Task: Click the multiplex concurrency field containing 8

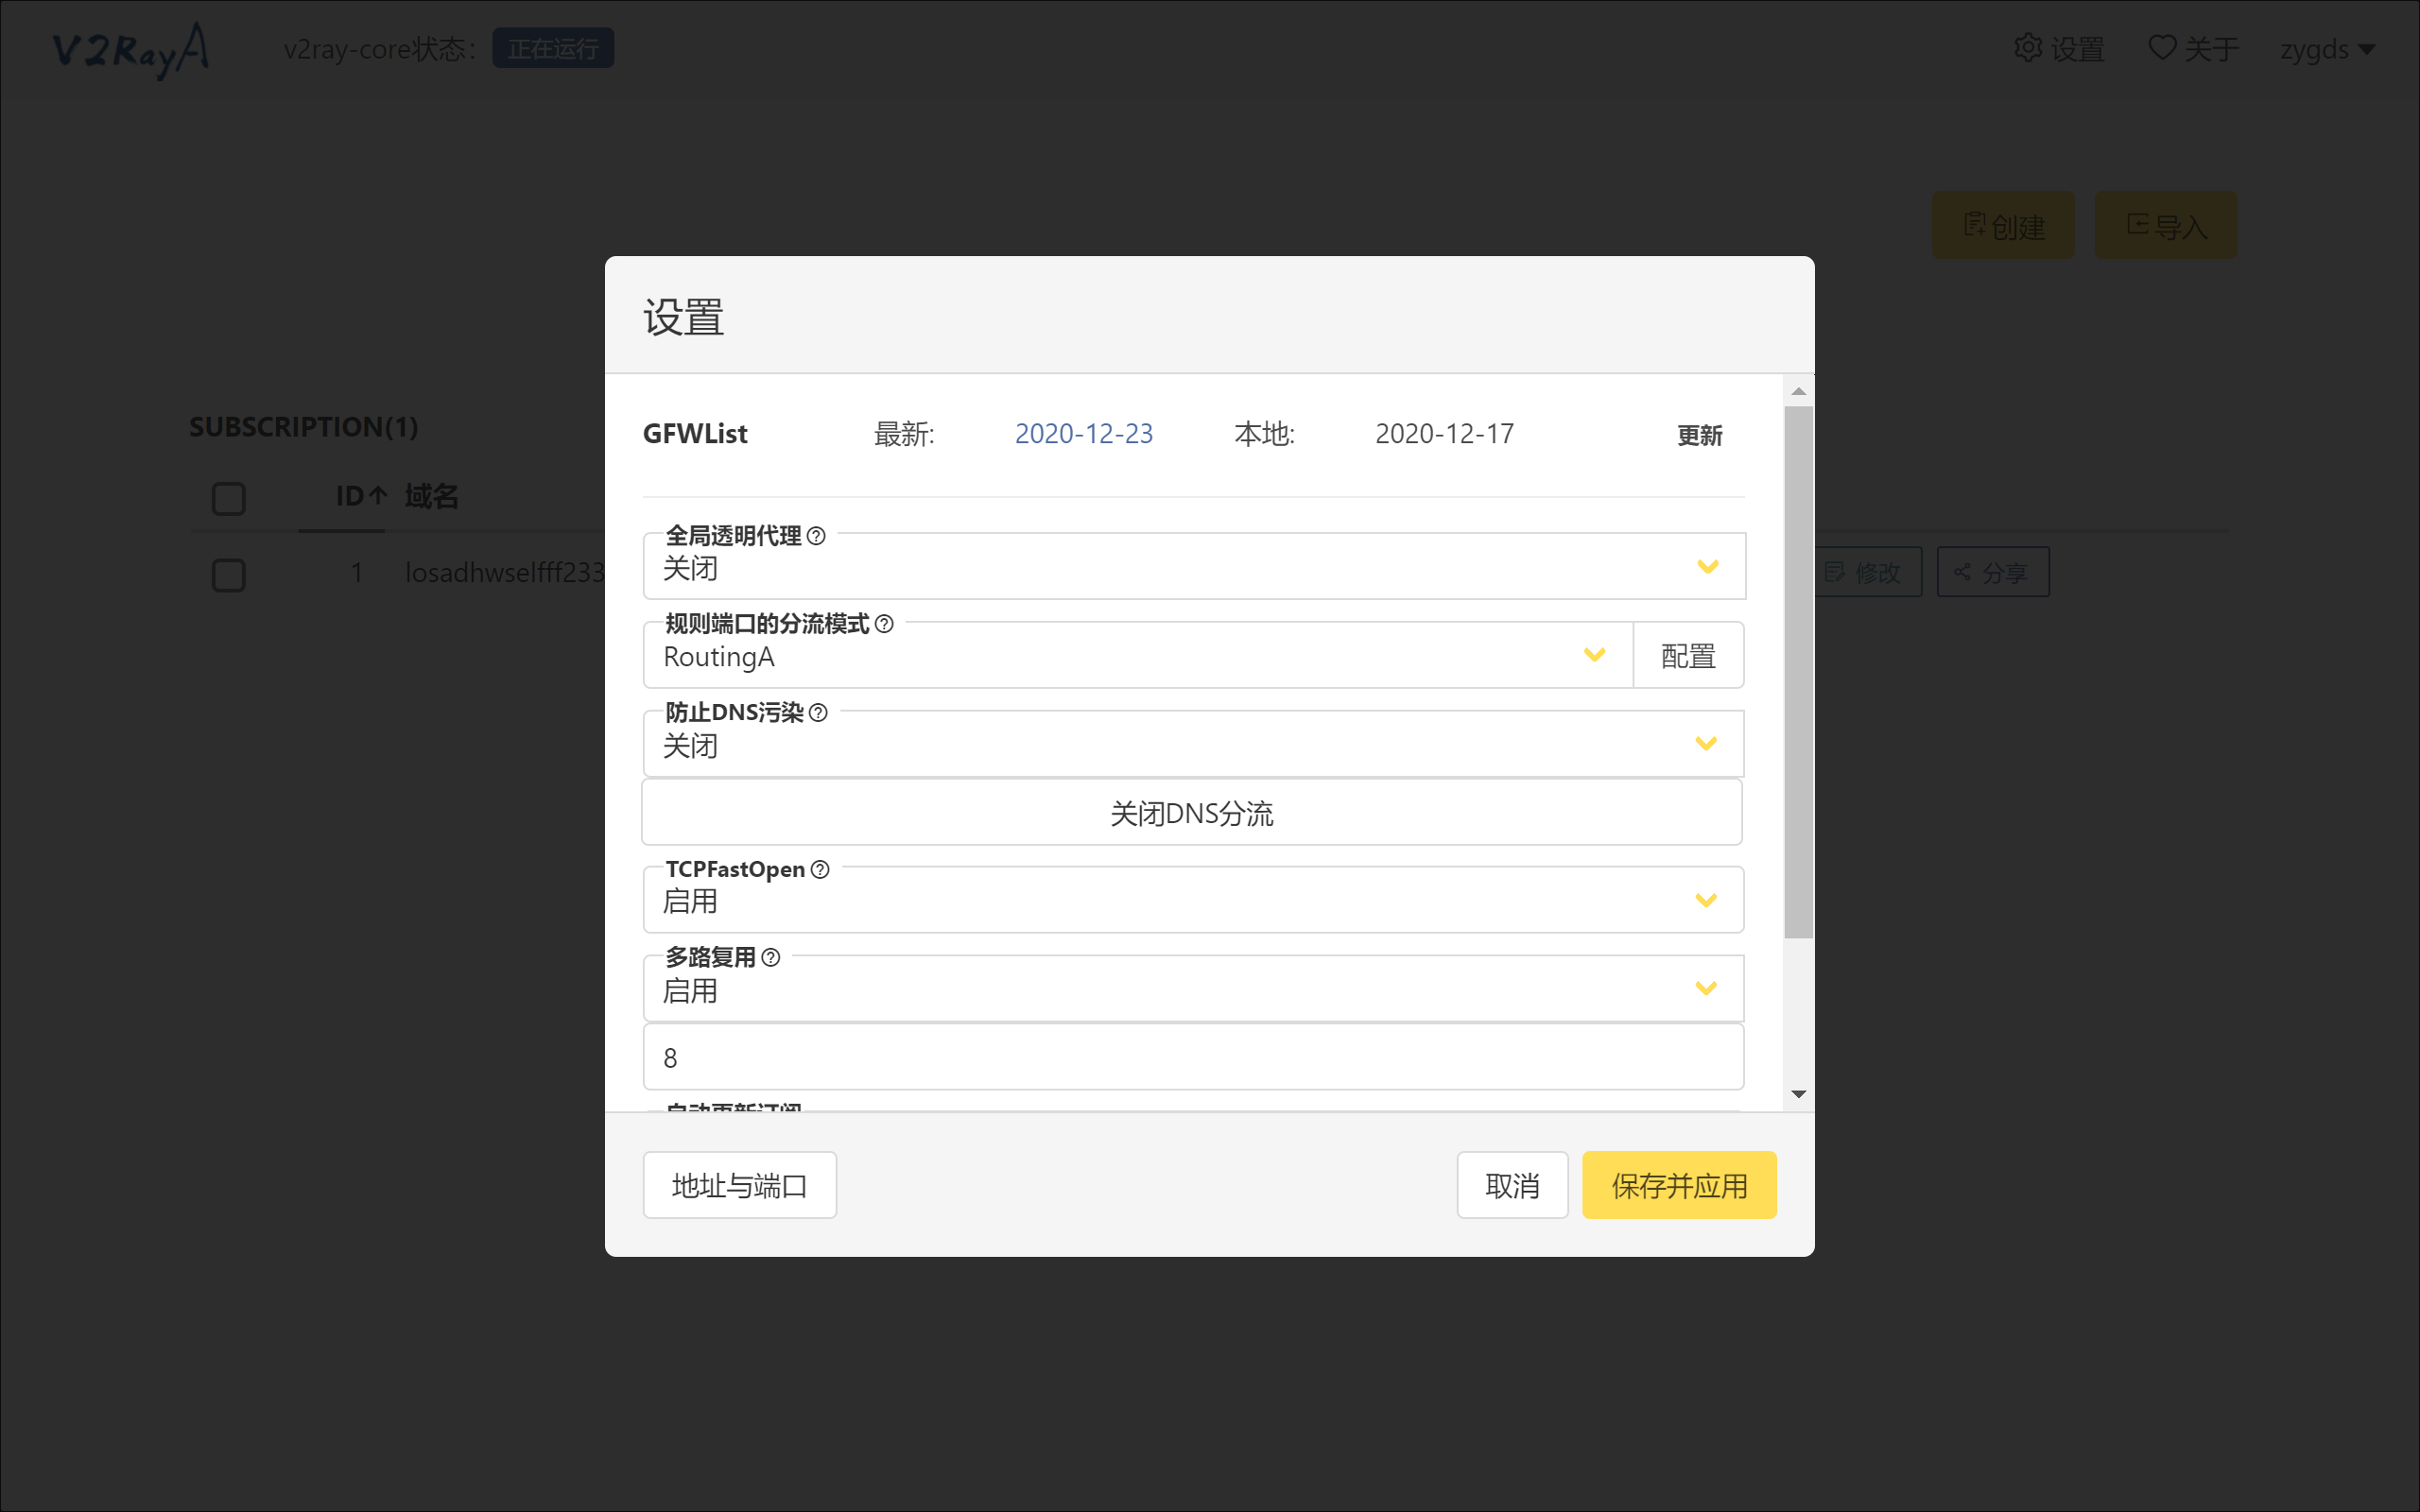Action: pyautogui.click(x=1194, y=1057)
